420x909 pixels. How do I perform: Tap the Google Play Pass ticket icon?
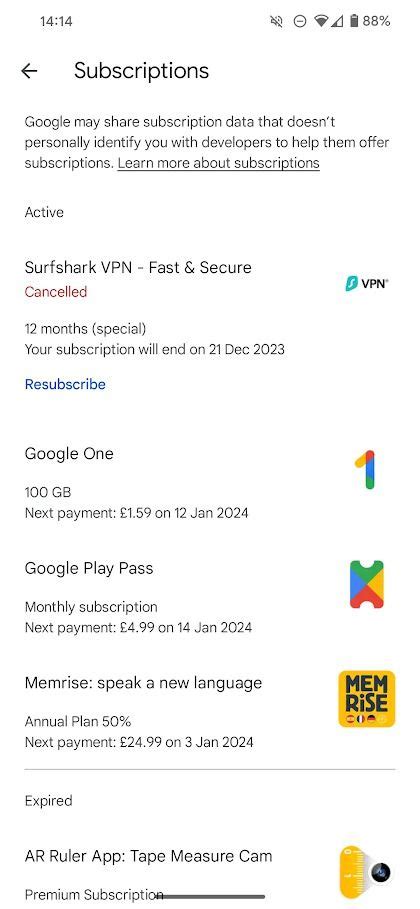coord(367,584)
